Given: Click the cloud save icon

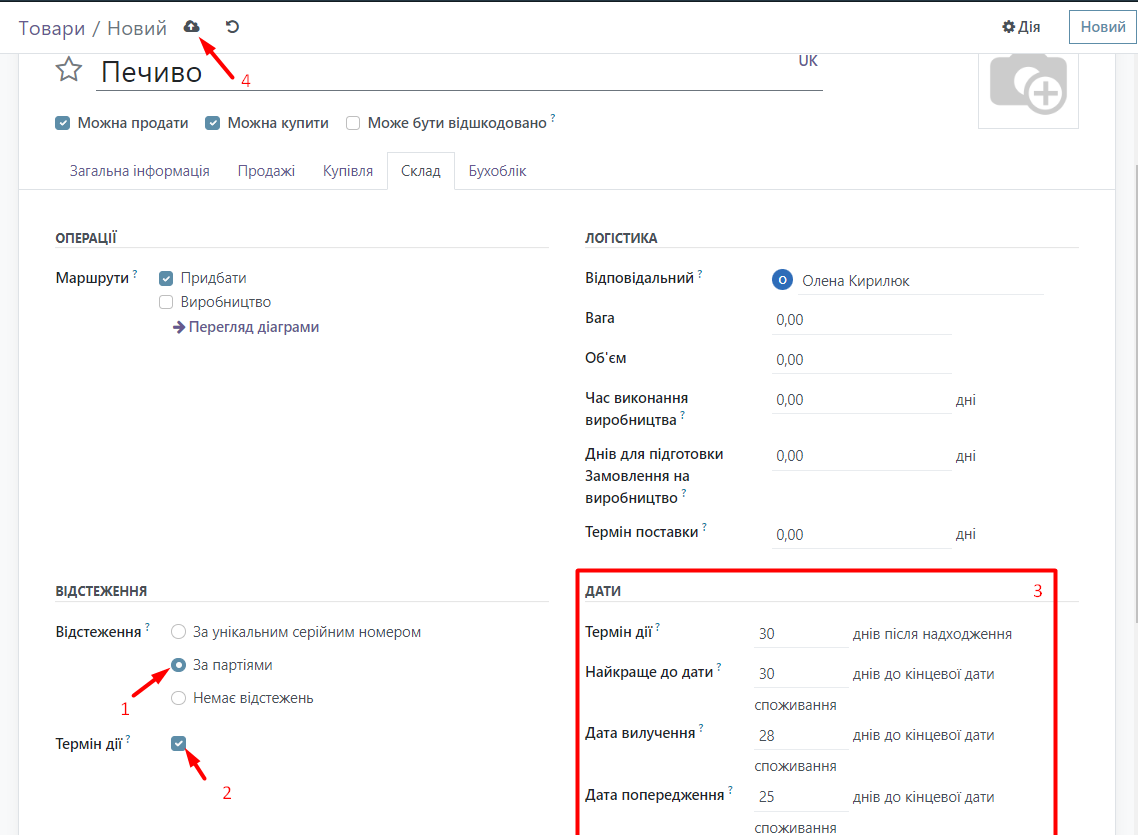Looking at the screenshot, I should click(x=192, y=27).
